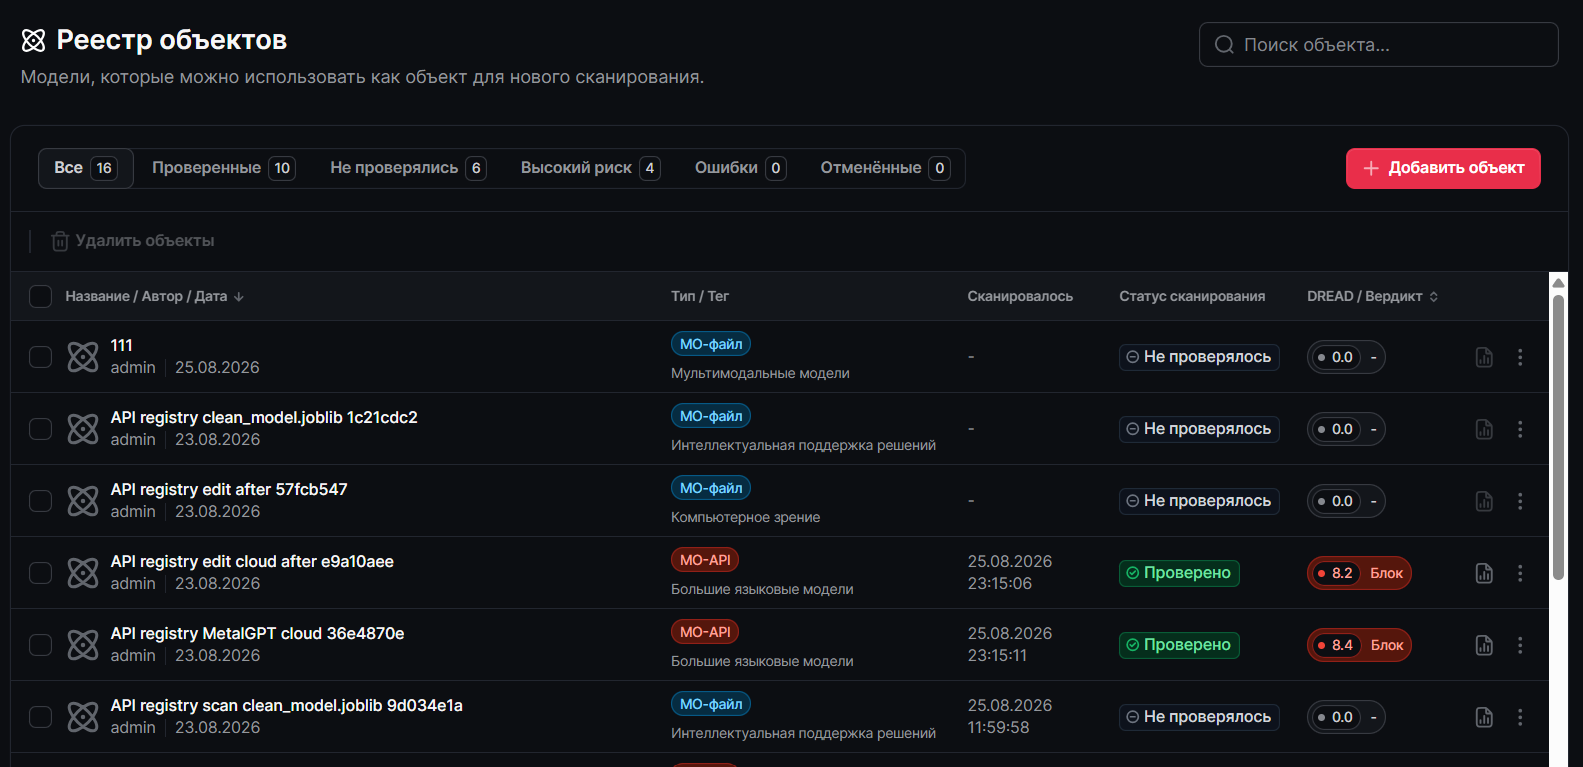Screen dimensions: 1583x767
Task: Mark checkbox for MetalGPT cloud 36e4870e
Action: pyautogui.click(x=40, y=645)
